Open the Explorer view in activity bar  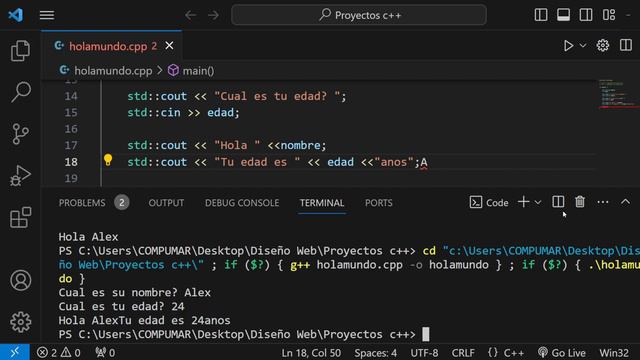[x=20, y=51]
